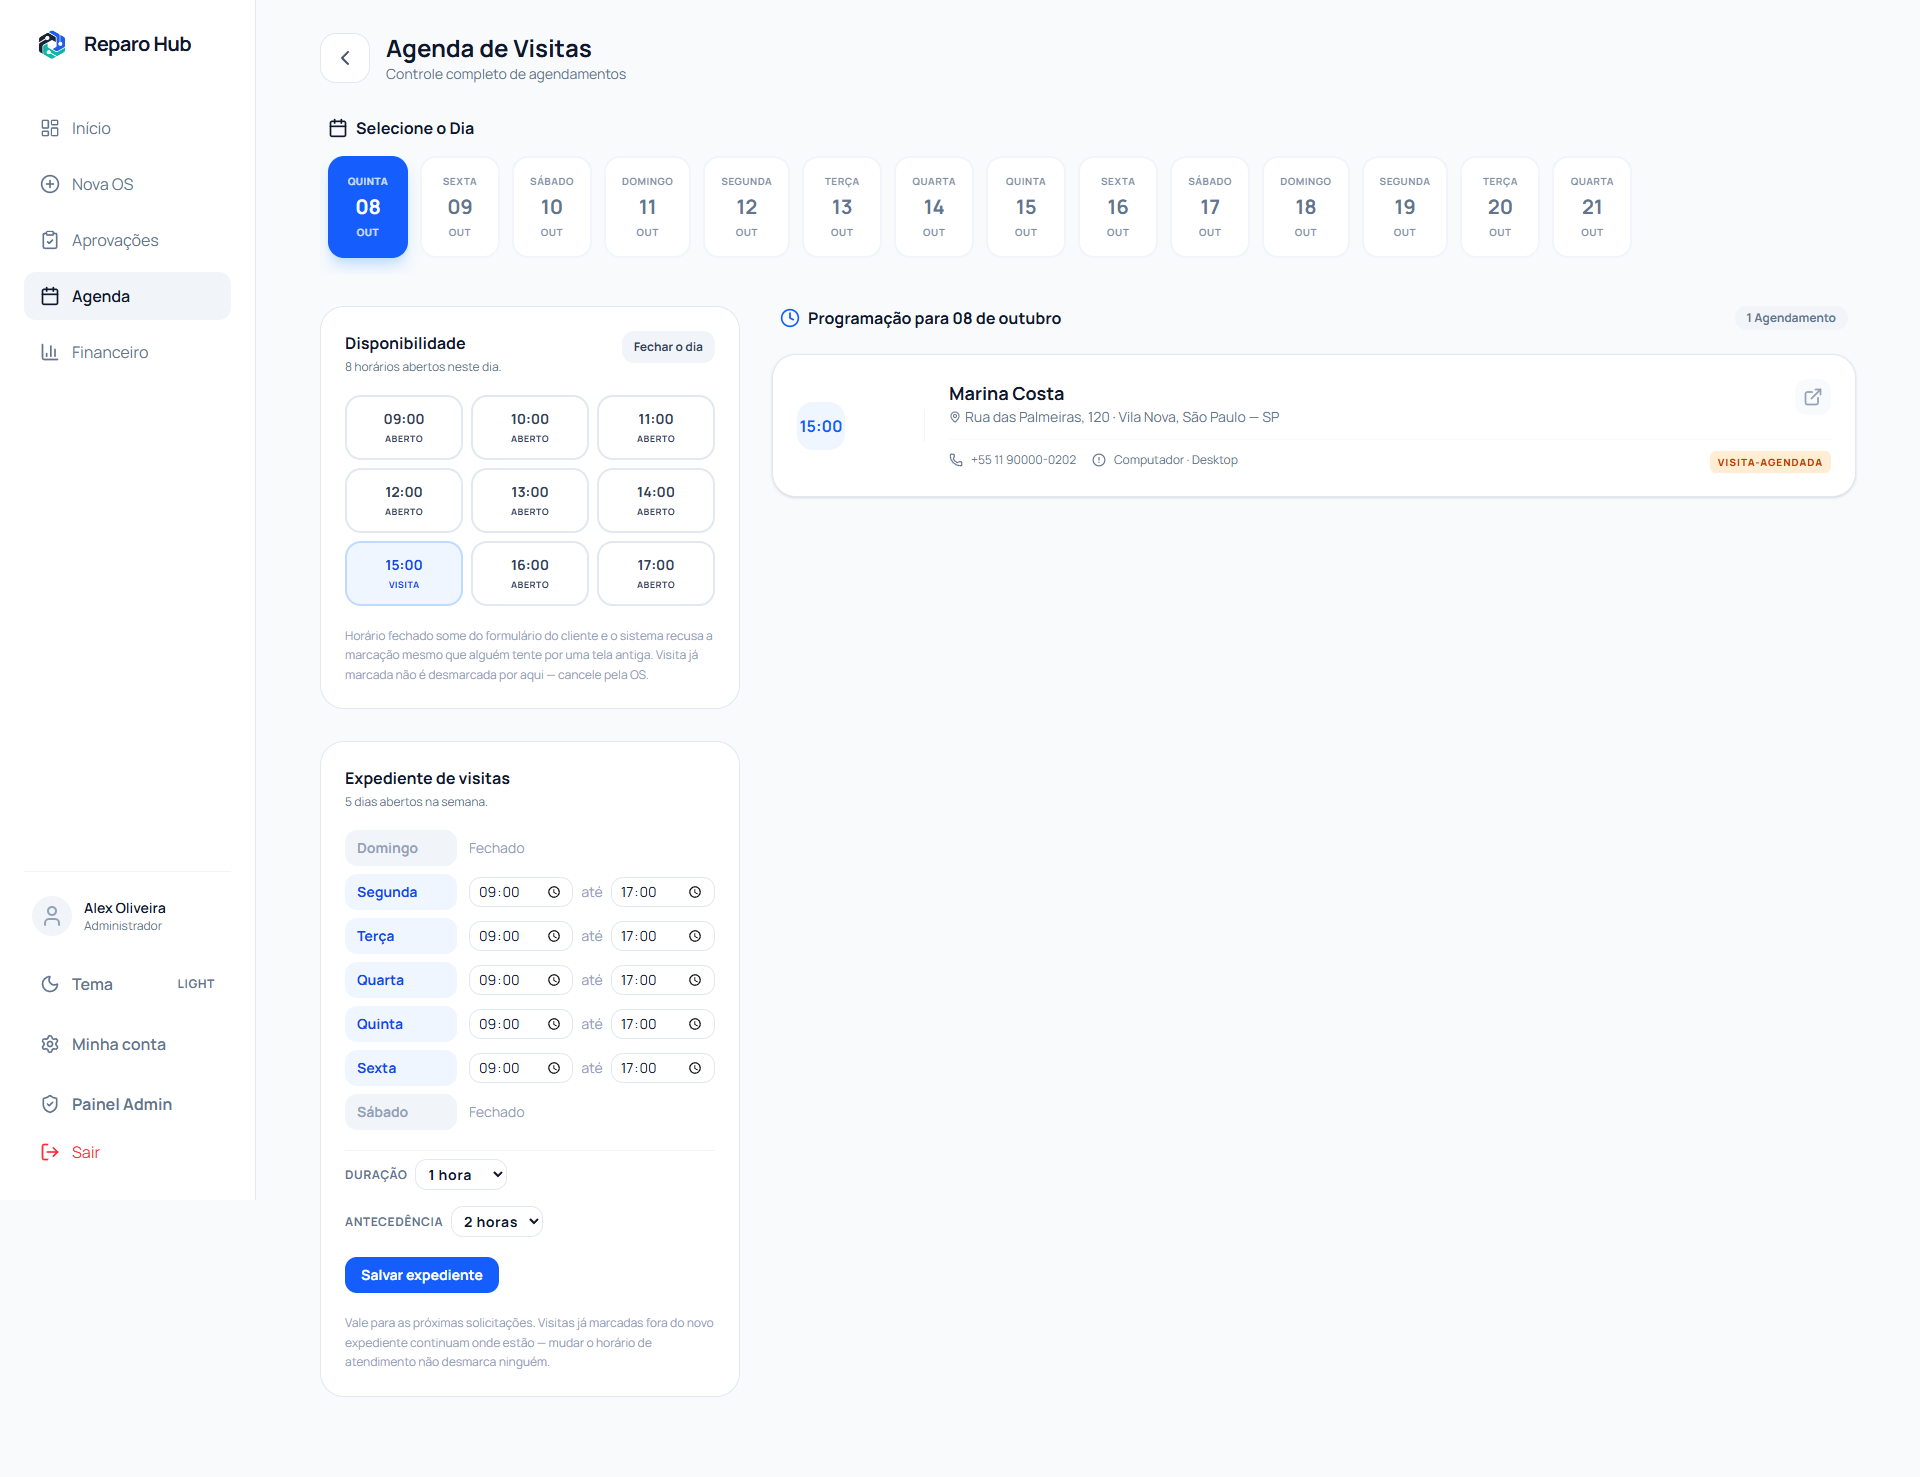Toggle the Terça weekday chip
Image resolution: width=1920 pixels, height=1477 pixels.
400,936
